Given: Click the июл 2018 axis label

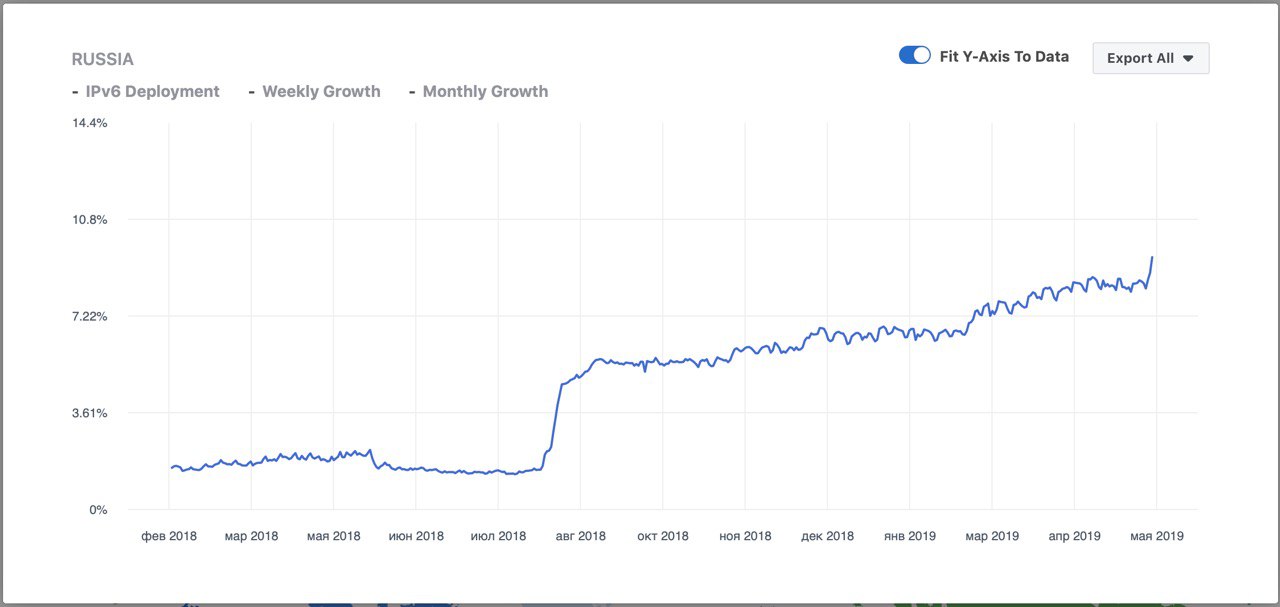Looking at the screenshot, I should pos(498,536).
